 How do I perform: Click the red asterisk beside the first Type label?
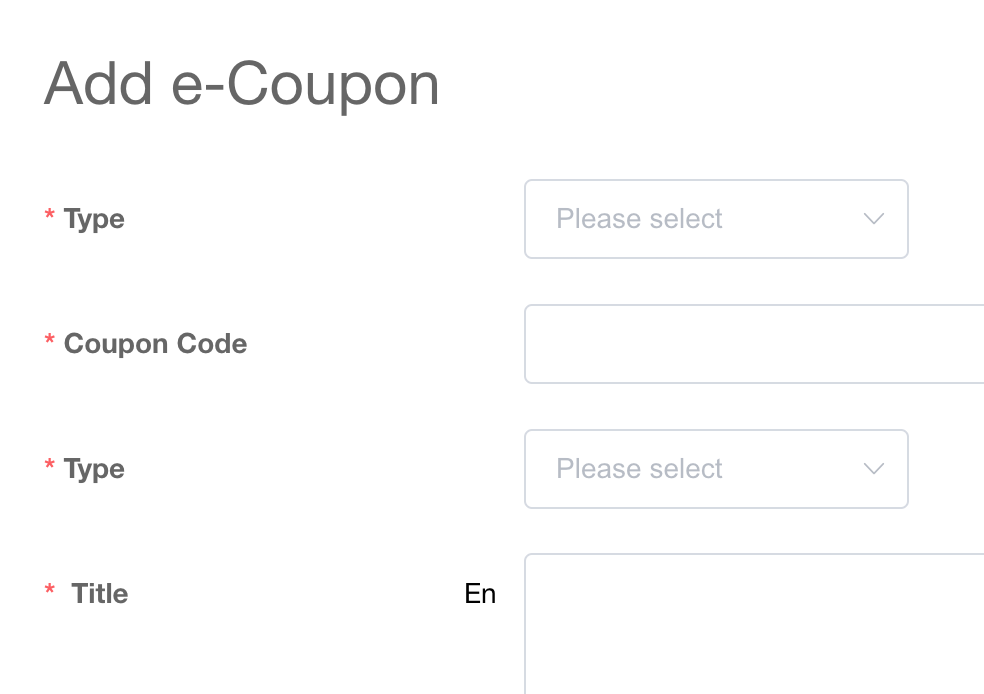click(49, 217)
